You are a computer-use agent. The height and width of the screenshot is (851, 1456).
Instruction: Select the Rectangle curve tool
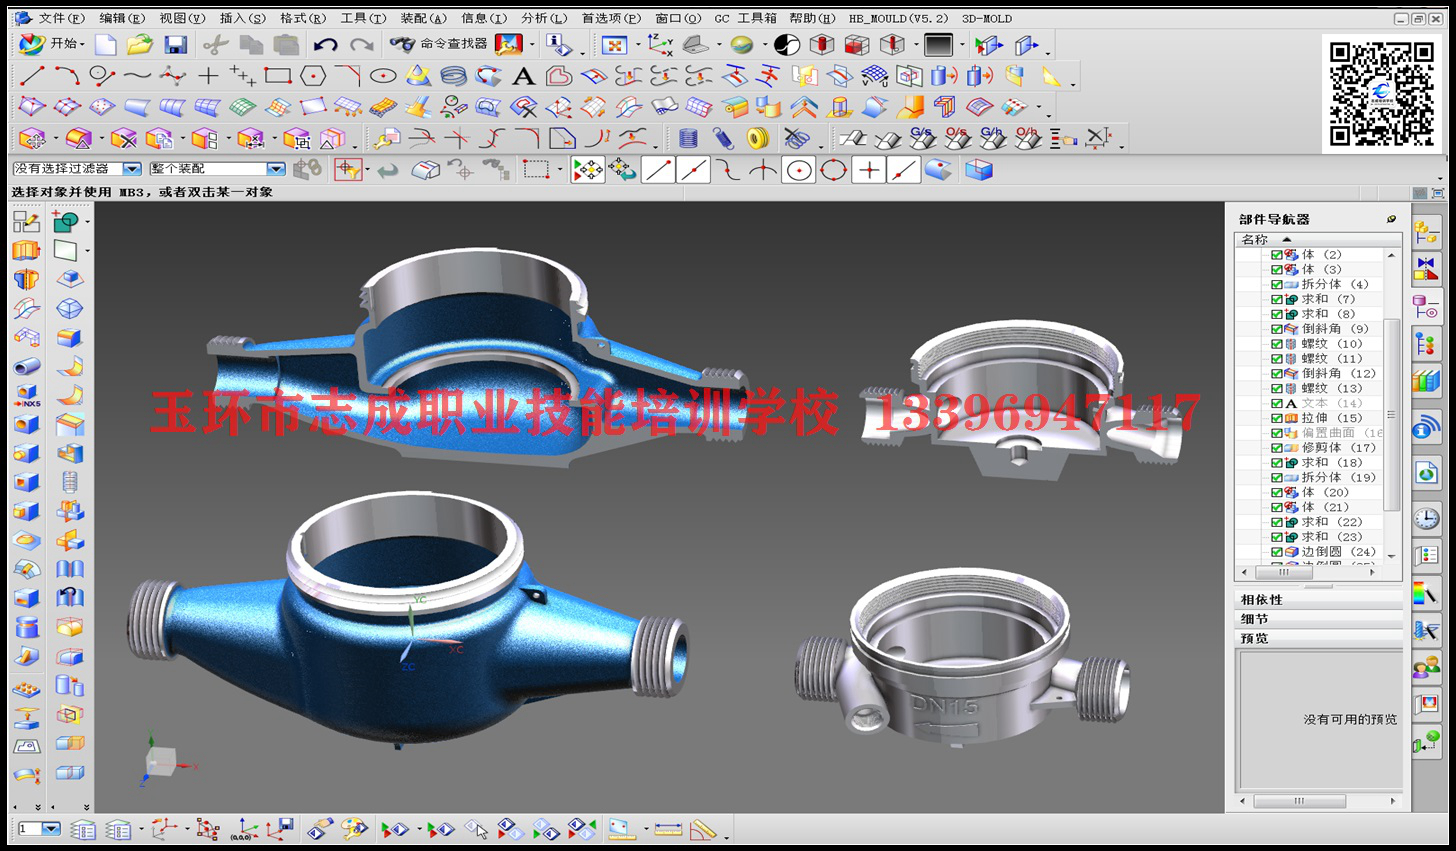(x=277, y=75)
